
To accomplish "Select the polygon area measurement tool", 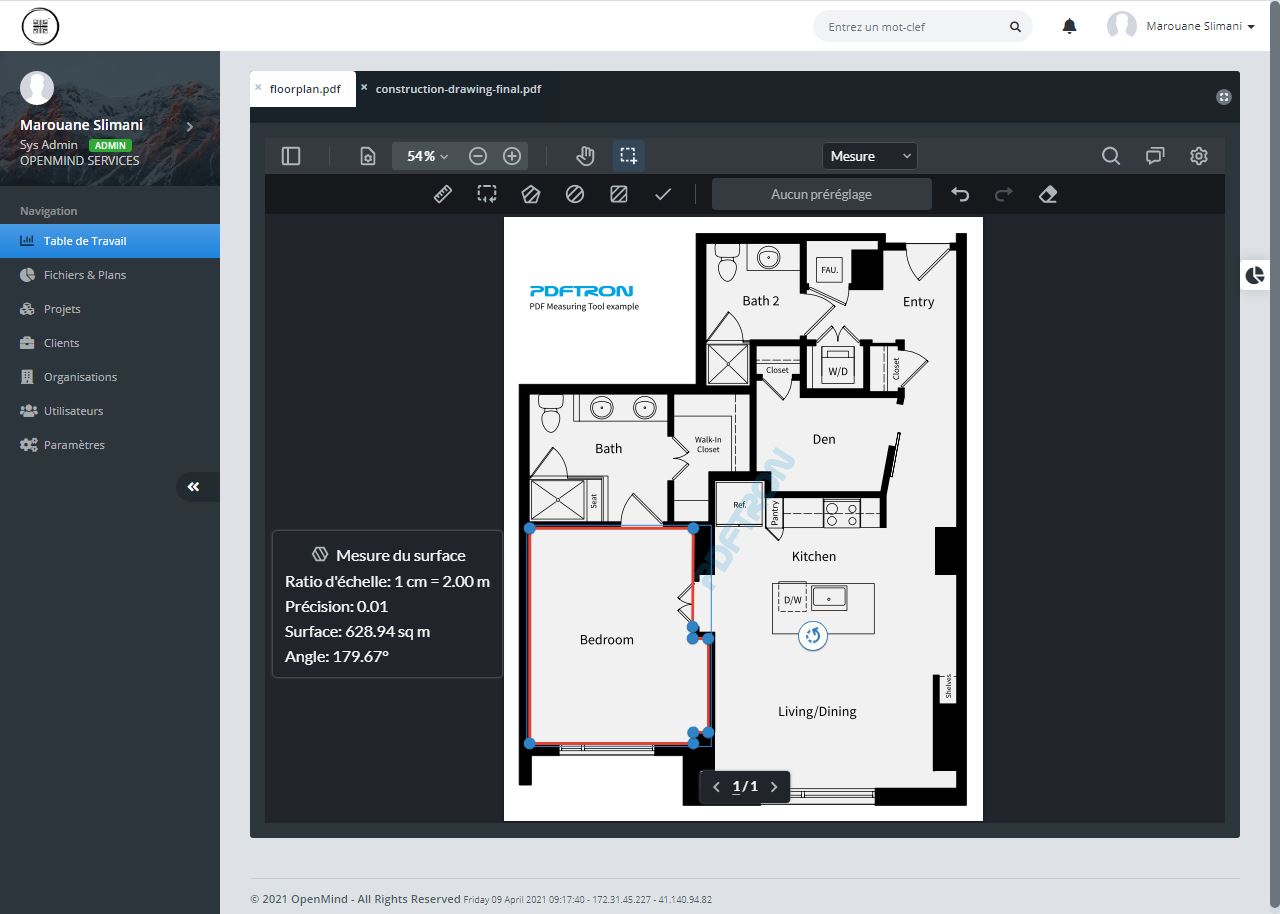I will tap(531, 194).
